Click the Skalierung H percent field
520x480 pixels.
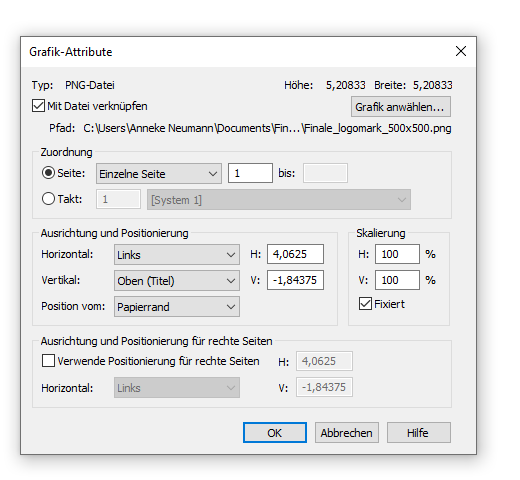coord(397,254)
